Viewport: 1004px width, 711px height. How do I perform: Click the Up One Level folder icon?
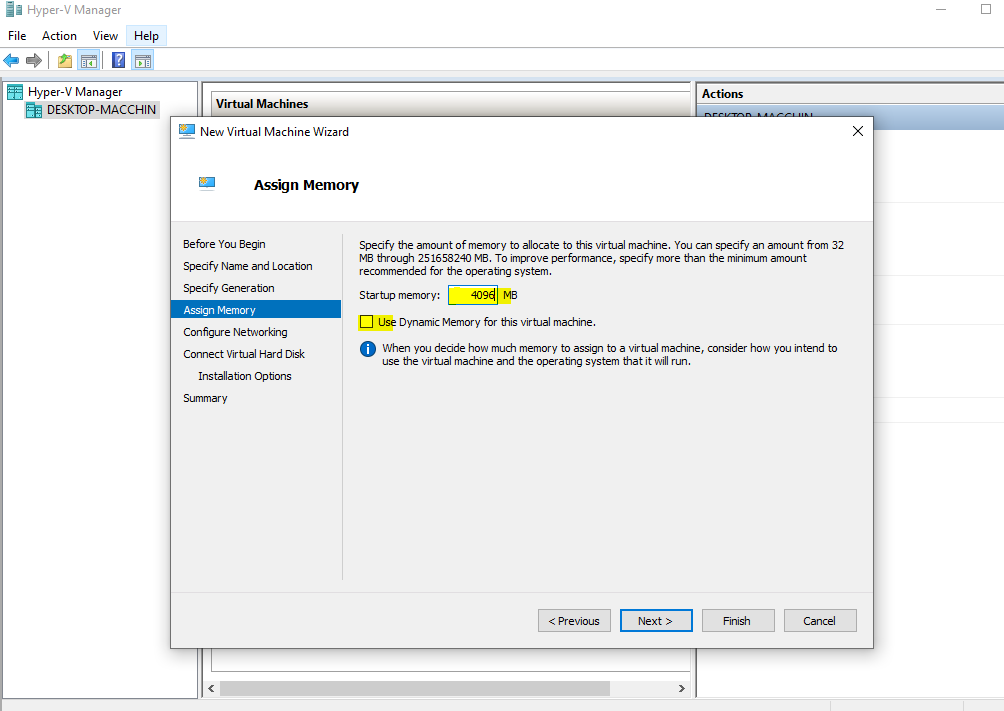click(x=65, y=60)
